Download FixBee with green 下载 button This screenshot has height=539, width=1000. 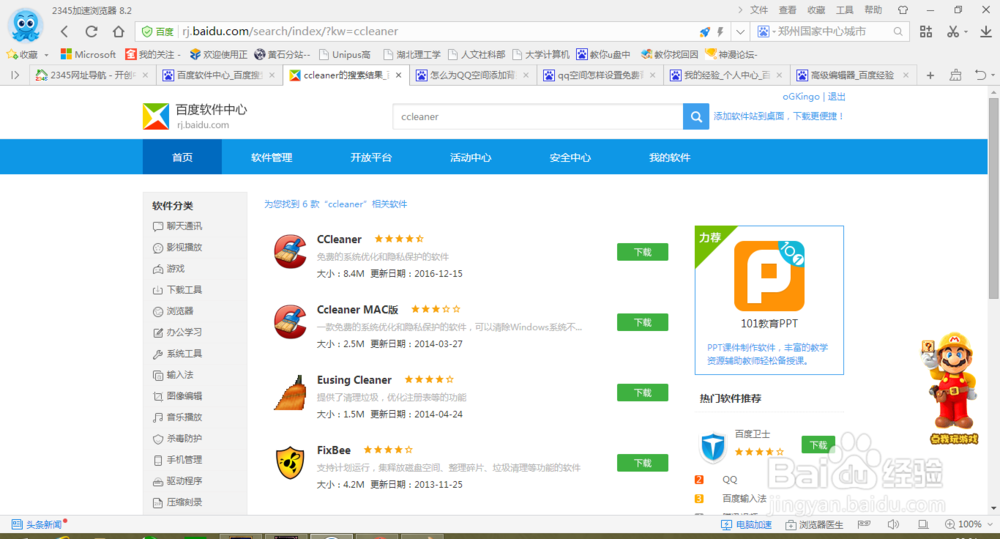point(642,463)
